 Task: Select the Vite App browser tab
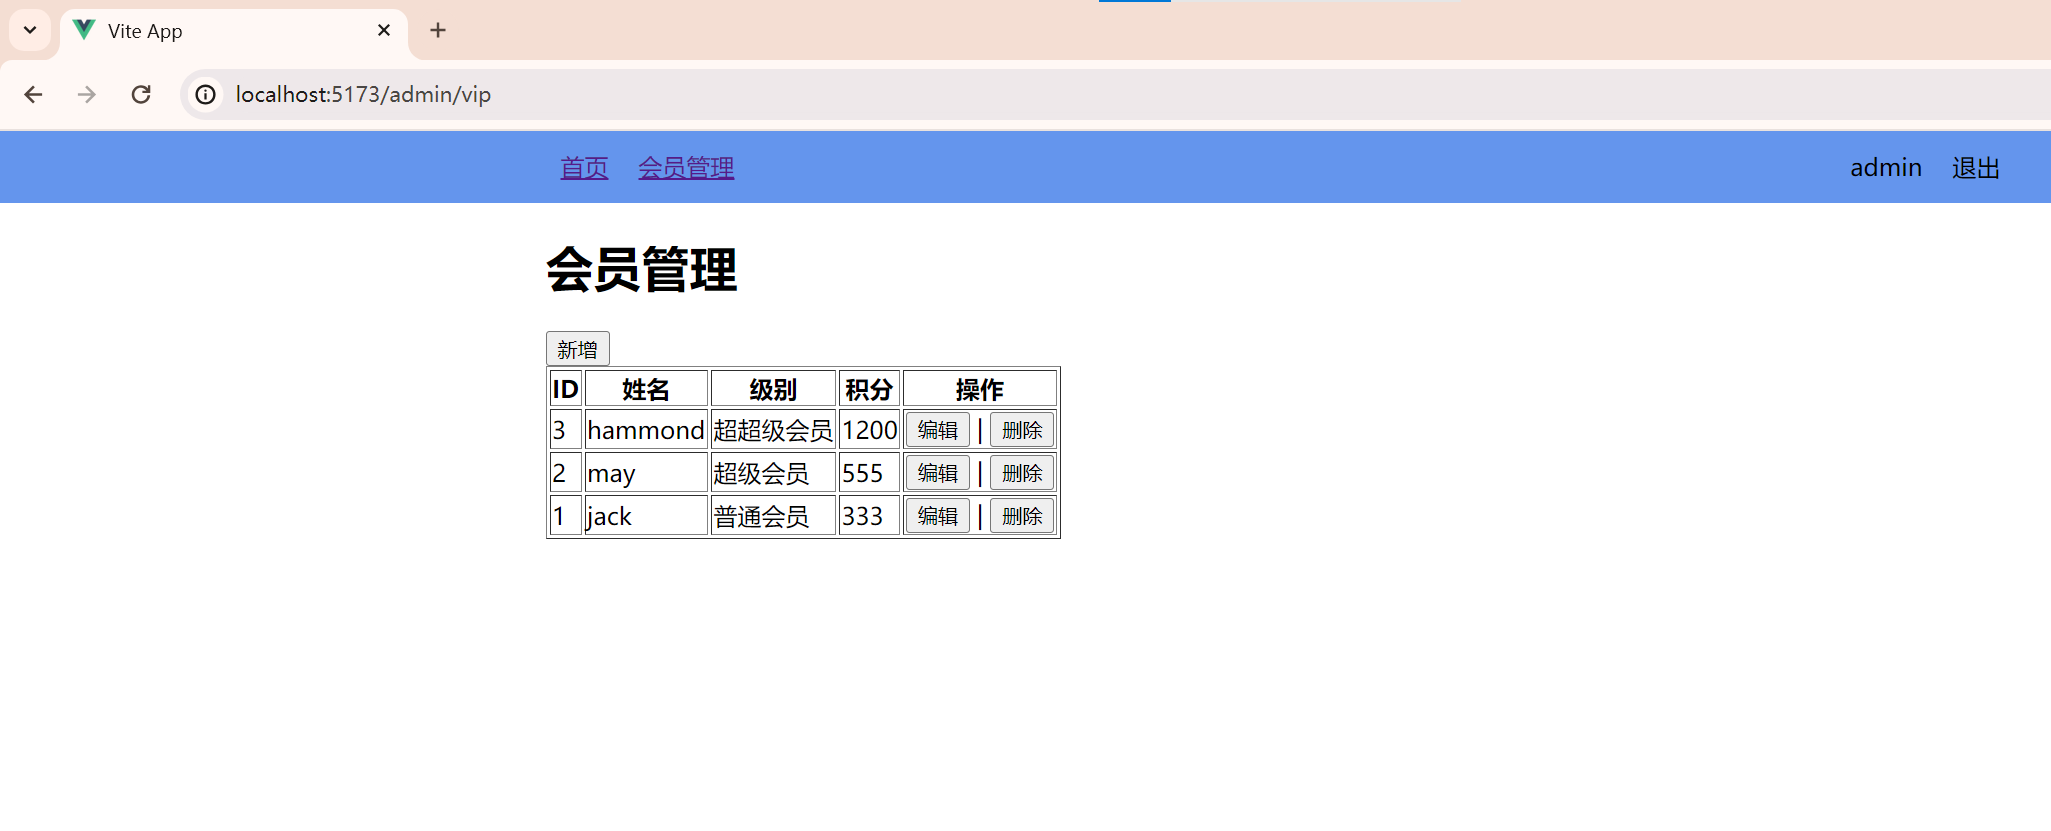(x=234, y=31)
